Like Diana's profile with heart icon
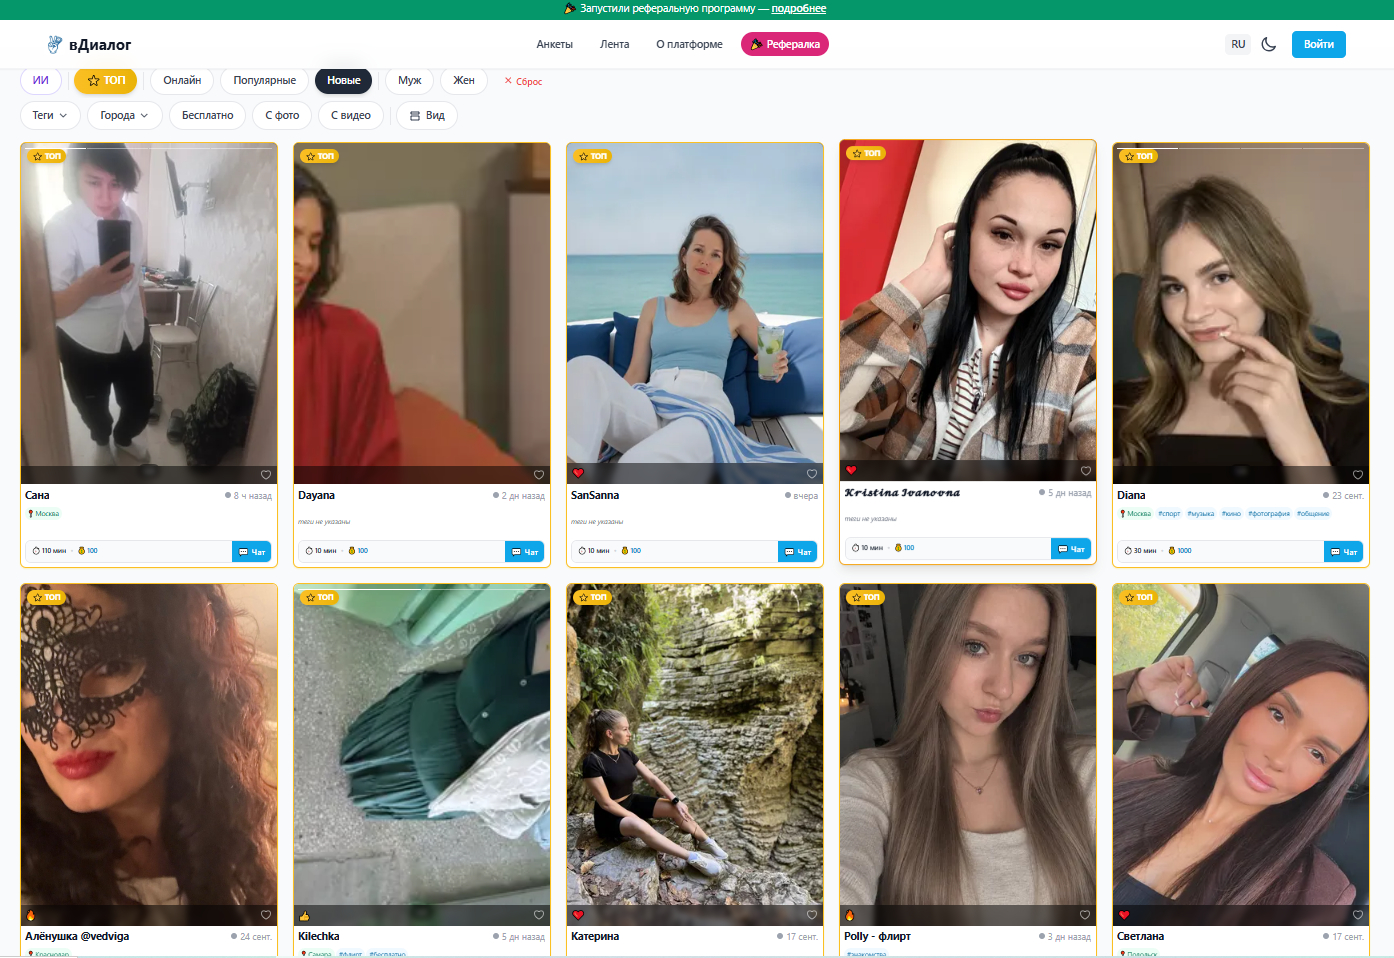The image size is (1394, 958). coord(1358,475)
